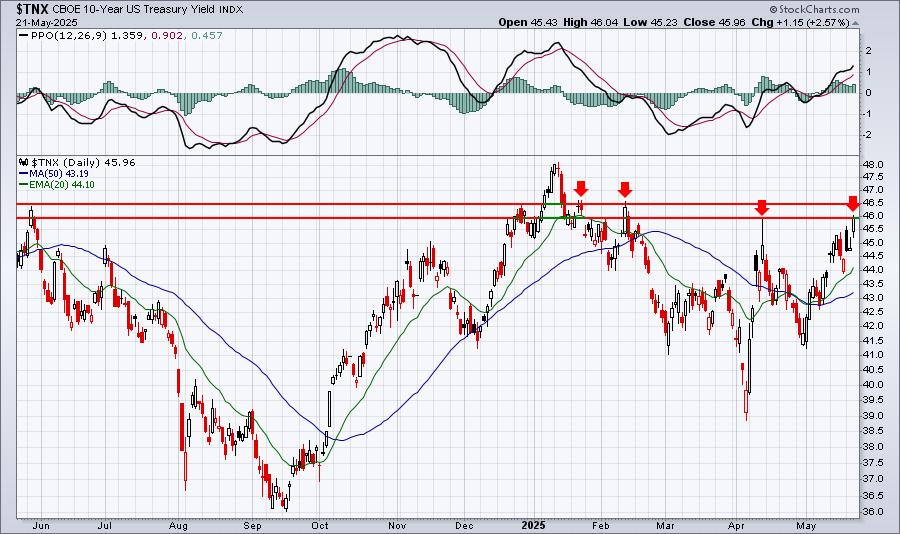Image resolution: width=900 pixels, height=534 pixels.
Task: Click the candlestick icon before $TNX (Daily)
Action: pyautogui.click(x=24, y=162)
